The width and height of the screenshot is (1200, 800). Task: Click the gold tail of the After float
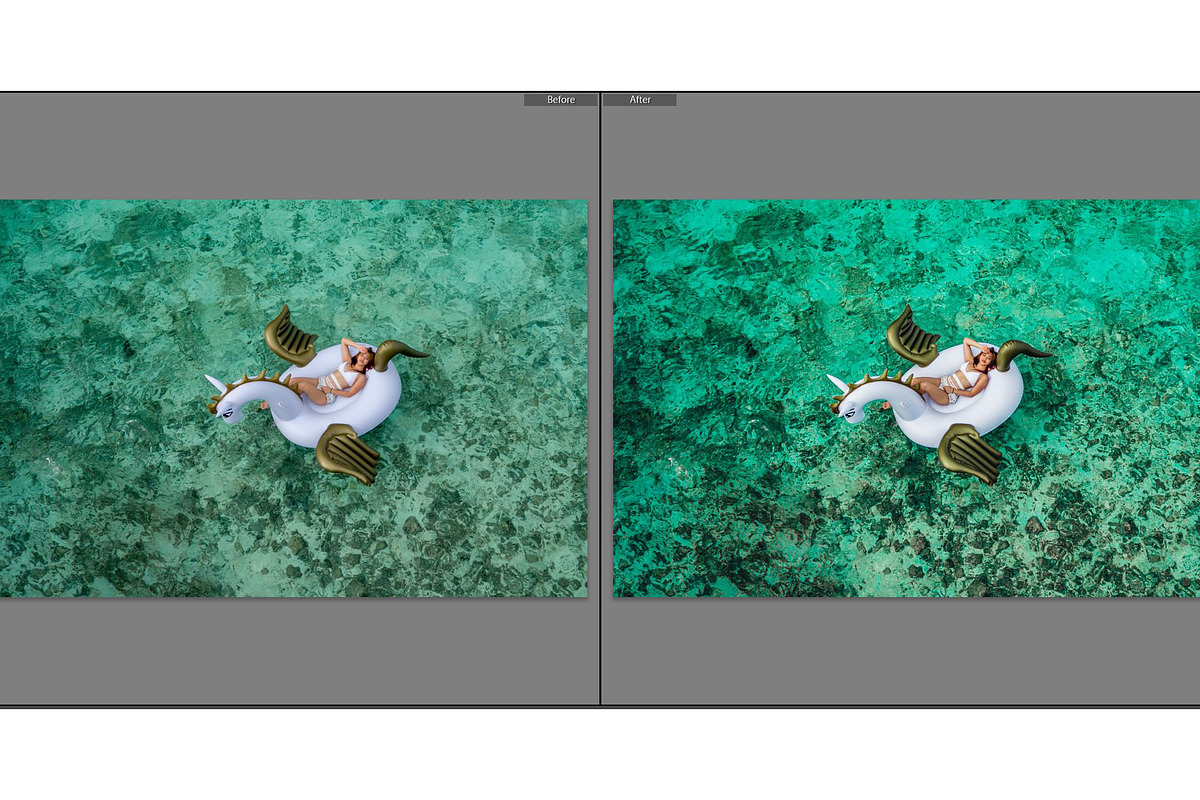[x=1020, y=351]
